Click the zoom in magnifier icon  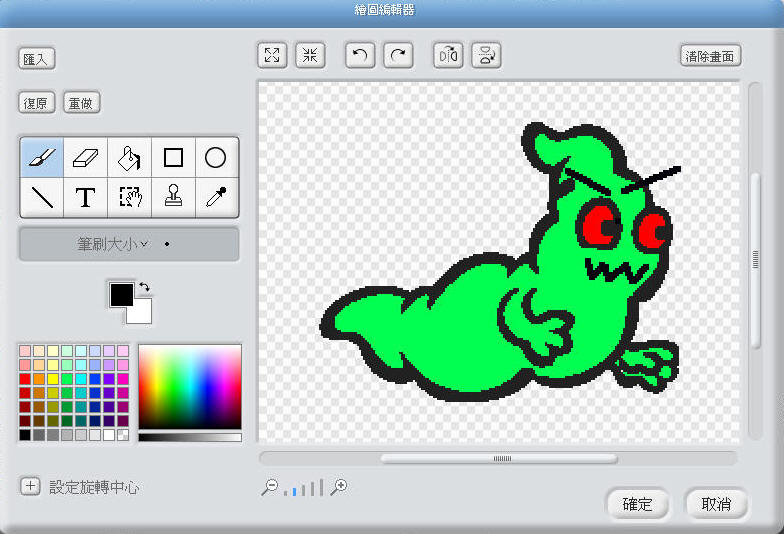(x=339, y=487)
